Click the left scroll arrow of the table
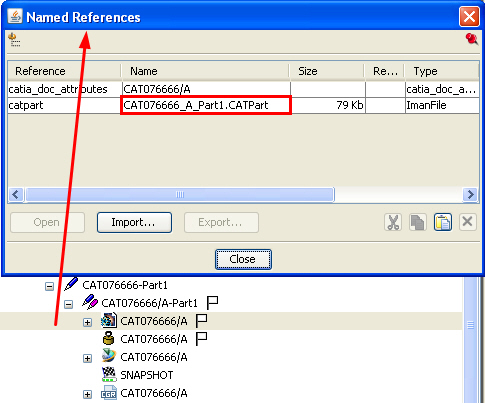This screenshot has height=403, width=485. coord(16,194)
